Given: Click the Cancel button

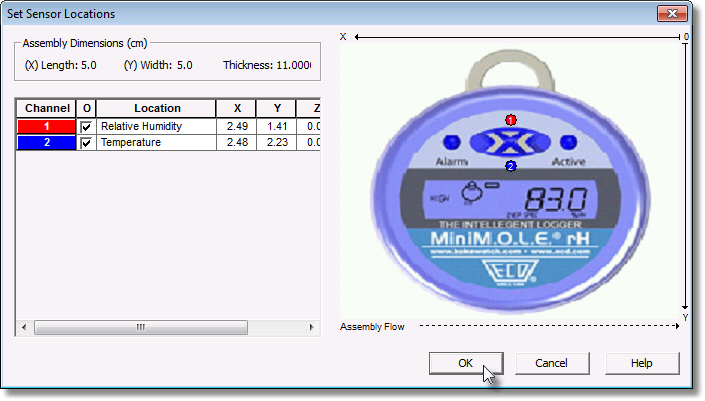Looking at the screenshot, I should [x=552, y=363].
